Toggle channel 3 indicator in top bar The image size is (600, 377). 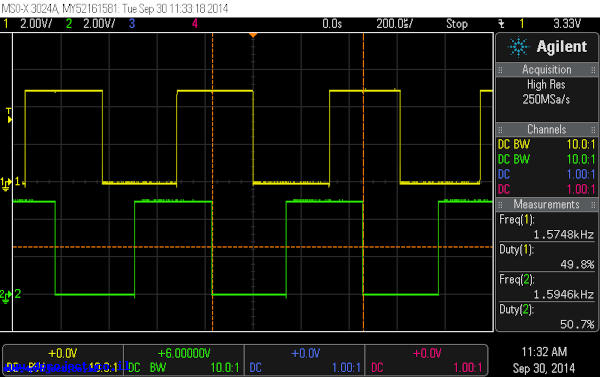coord(132,24)
